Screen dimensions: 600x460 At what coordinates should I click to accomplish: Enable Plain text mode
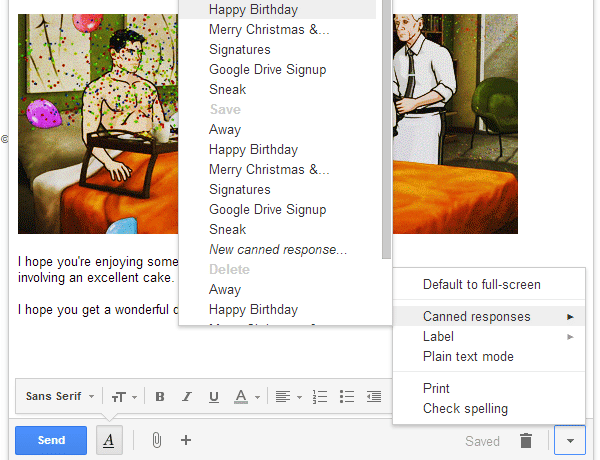(x=468, y=356)
